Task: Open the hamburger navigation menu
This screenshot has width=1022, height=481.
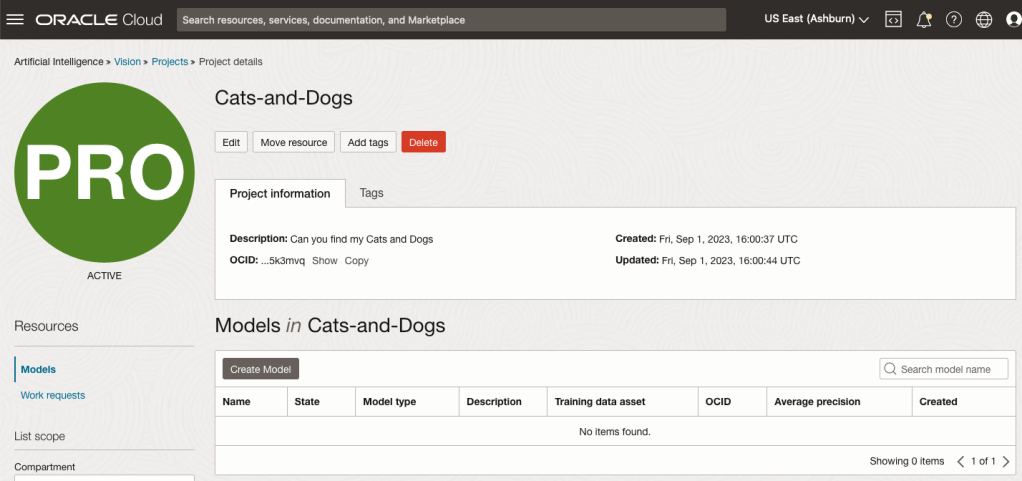Action: pos(15,20)
